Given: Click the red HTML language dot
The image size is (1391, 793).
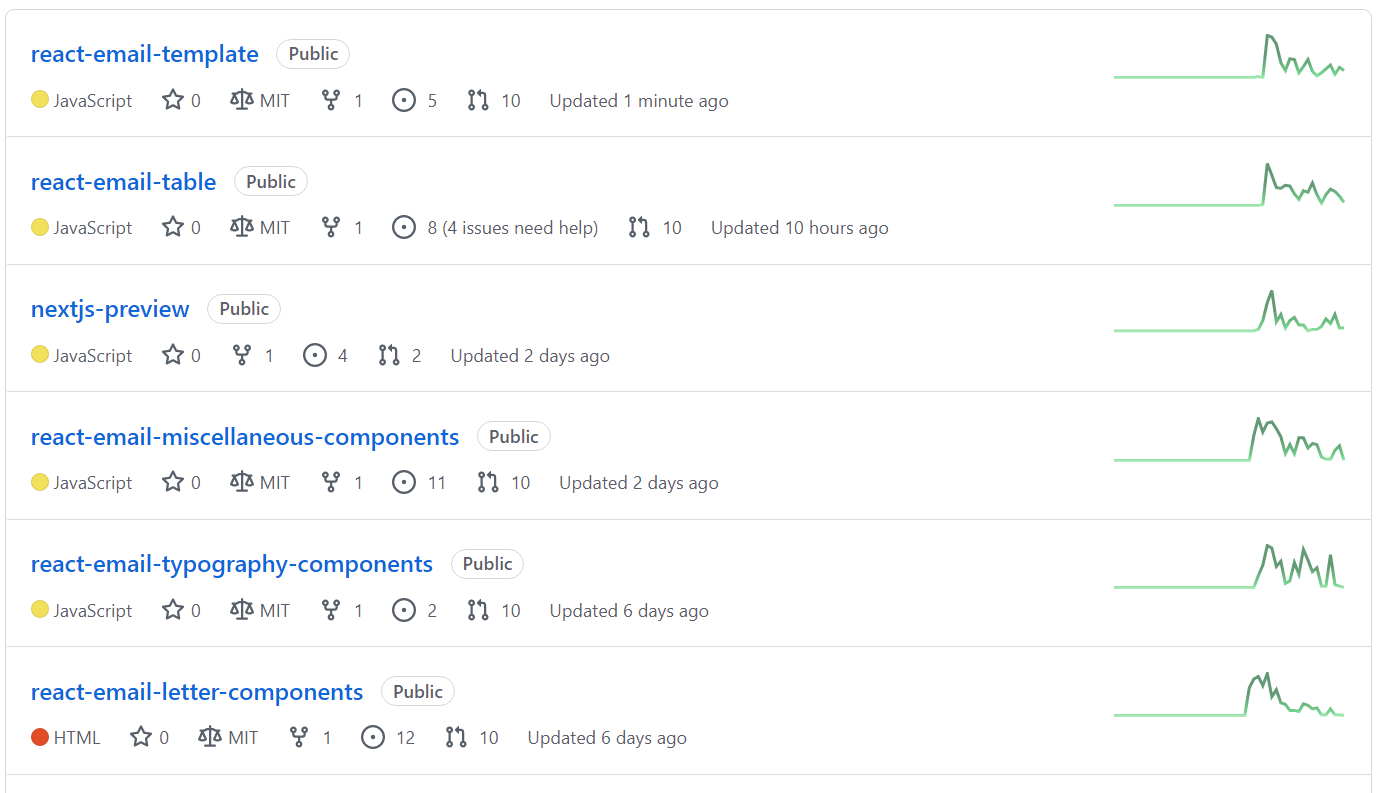Looking at the screenshot, I should coord(40,737).
